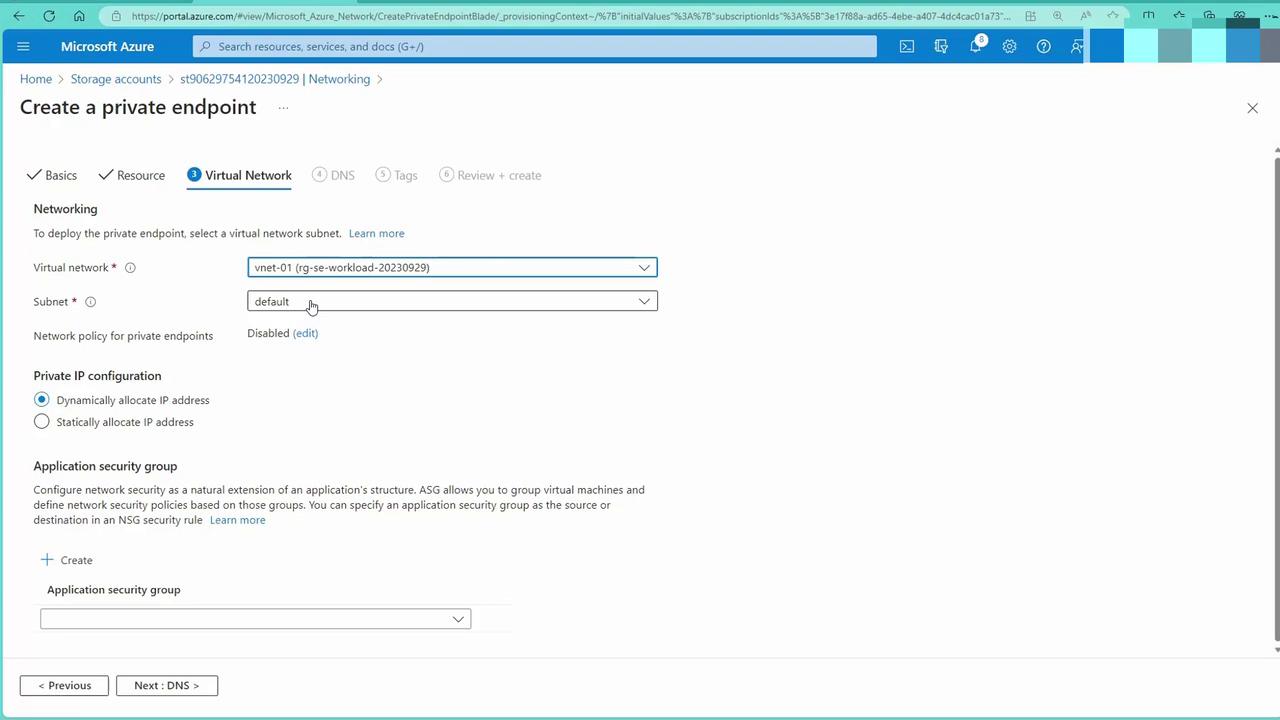1280x720 pixels.
Task: Click the Application security group section heading
Action: point(105,466)
